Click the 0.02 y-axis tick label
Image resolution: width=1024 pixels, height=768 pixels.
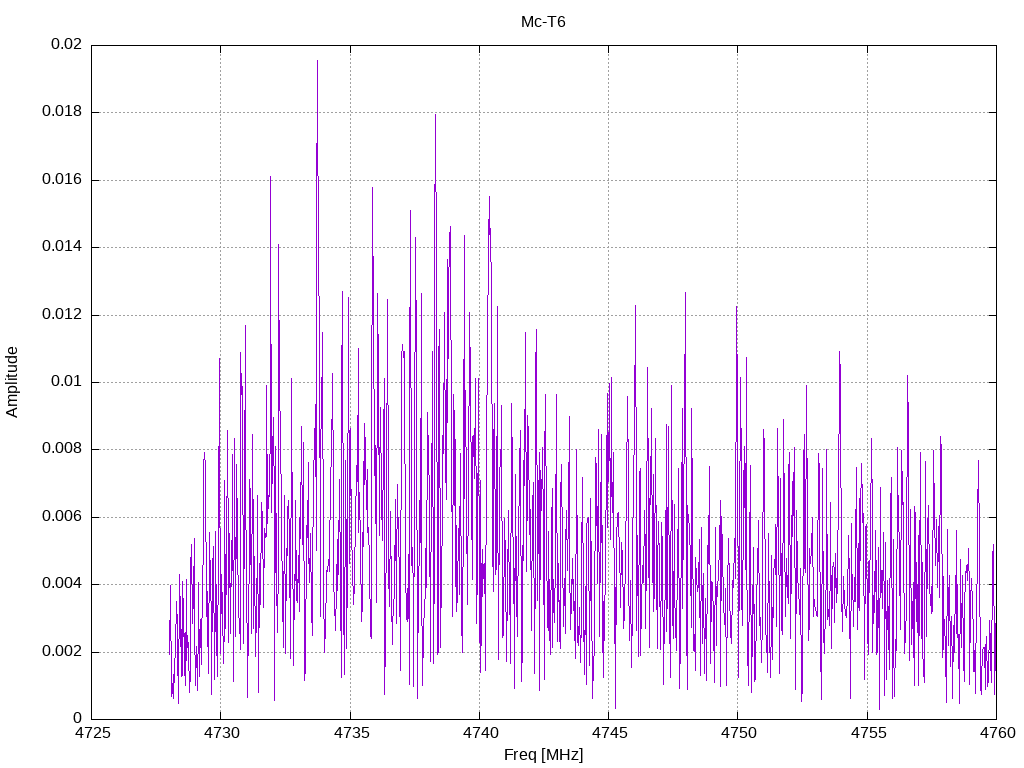pyautogui.click(x=67, y=44)
